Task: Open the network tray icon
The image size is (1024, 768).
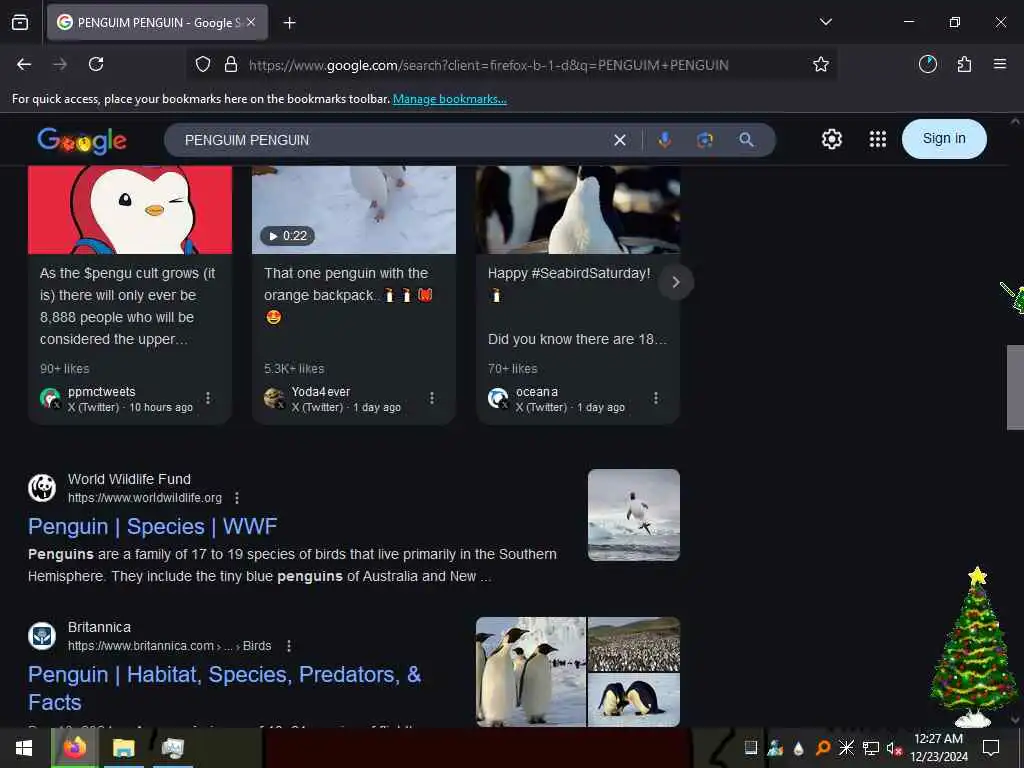Action: pyautogui.click(x=870, y=748)
